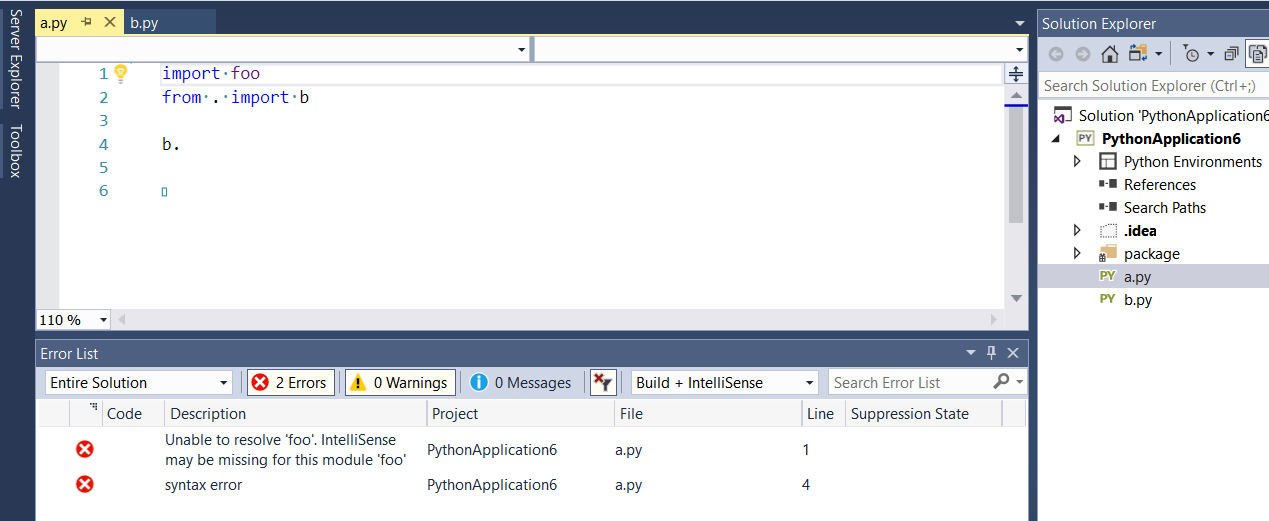Select the PythonApplication6 project item
The image size is (1269, 521).
(x=1171, y=138)
